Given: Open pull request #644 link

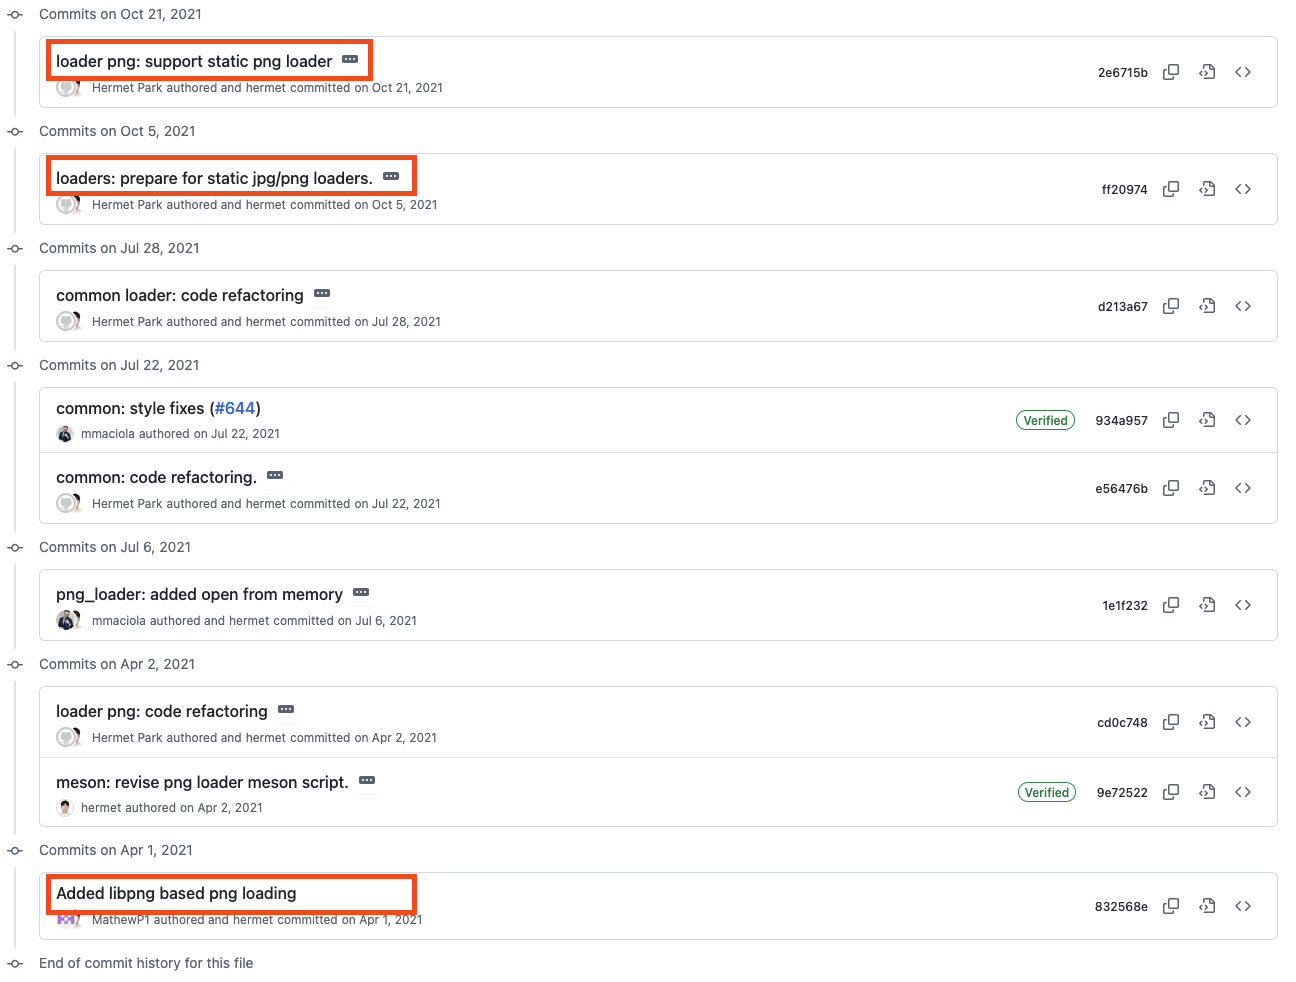Looking at the screenshot, I should pos(235,408).
